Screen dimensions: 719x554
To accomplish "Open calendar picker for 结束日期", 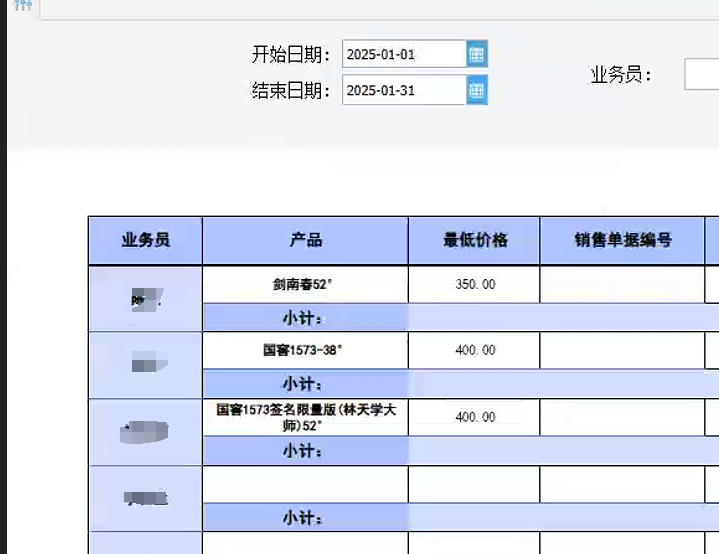I will point(477,90).
